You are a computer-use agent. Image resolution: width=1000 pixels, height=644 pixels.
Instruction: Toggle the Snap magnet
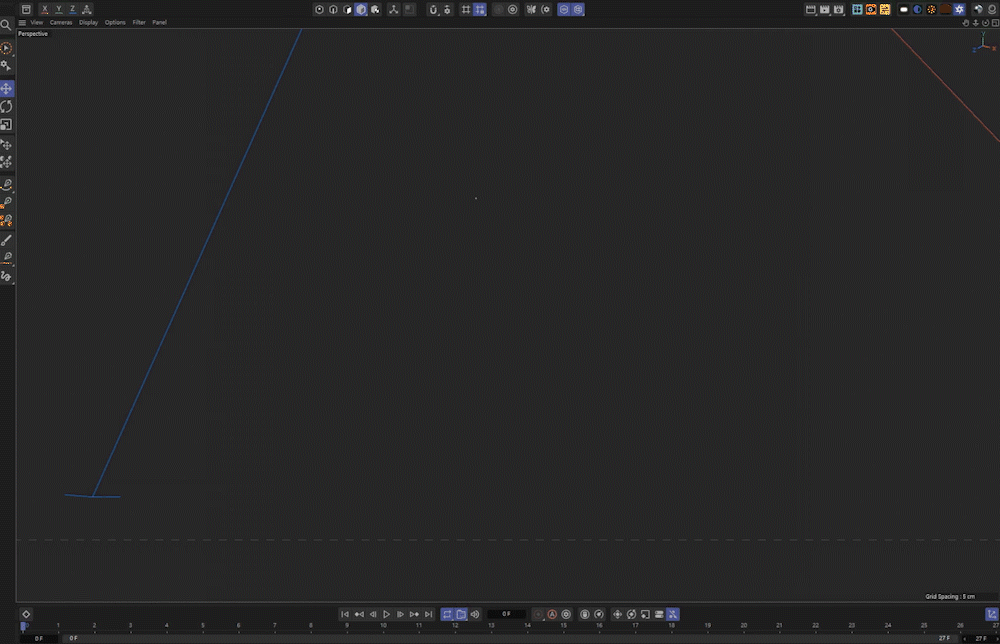pos(434,10)
